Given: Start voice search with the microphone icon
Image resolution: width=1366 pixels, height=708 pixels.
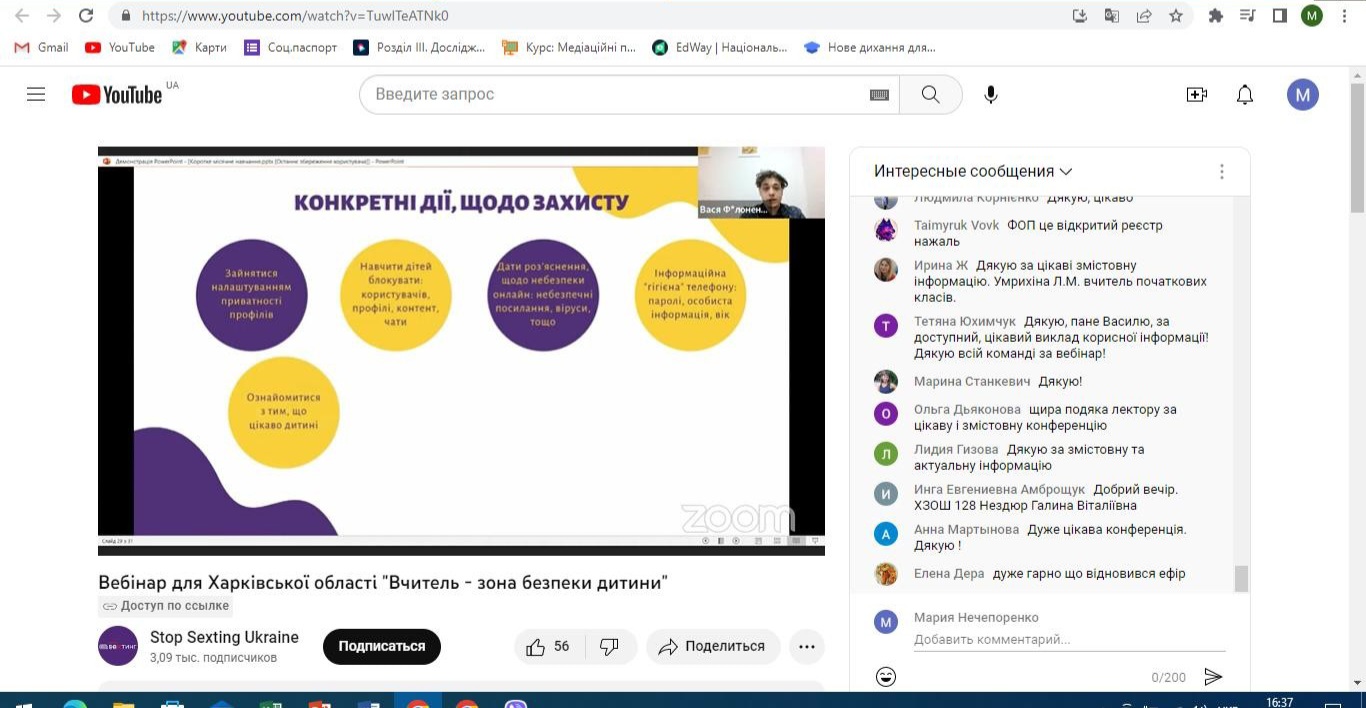Looking at the screenshot, I should tap(990, 95).
